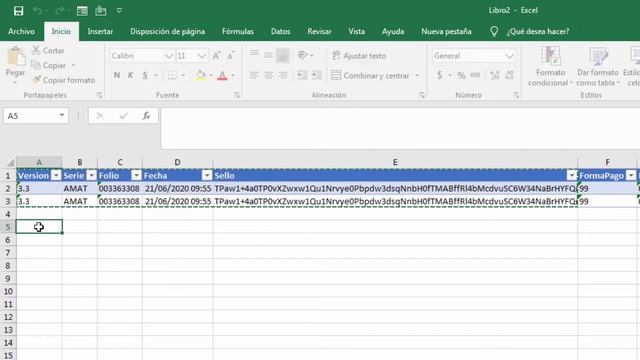
Task: Click the Copiar button
Action: (49, 65)
